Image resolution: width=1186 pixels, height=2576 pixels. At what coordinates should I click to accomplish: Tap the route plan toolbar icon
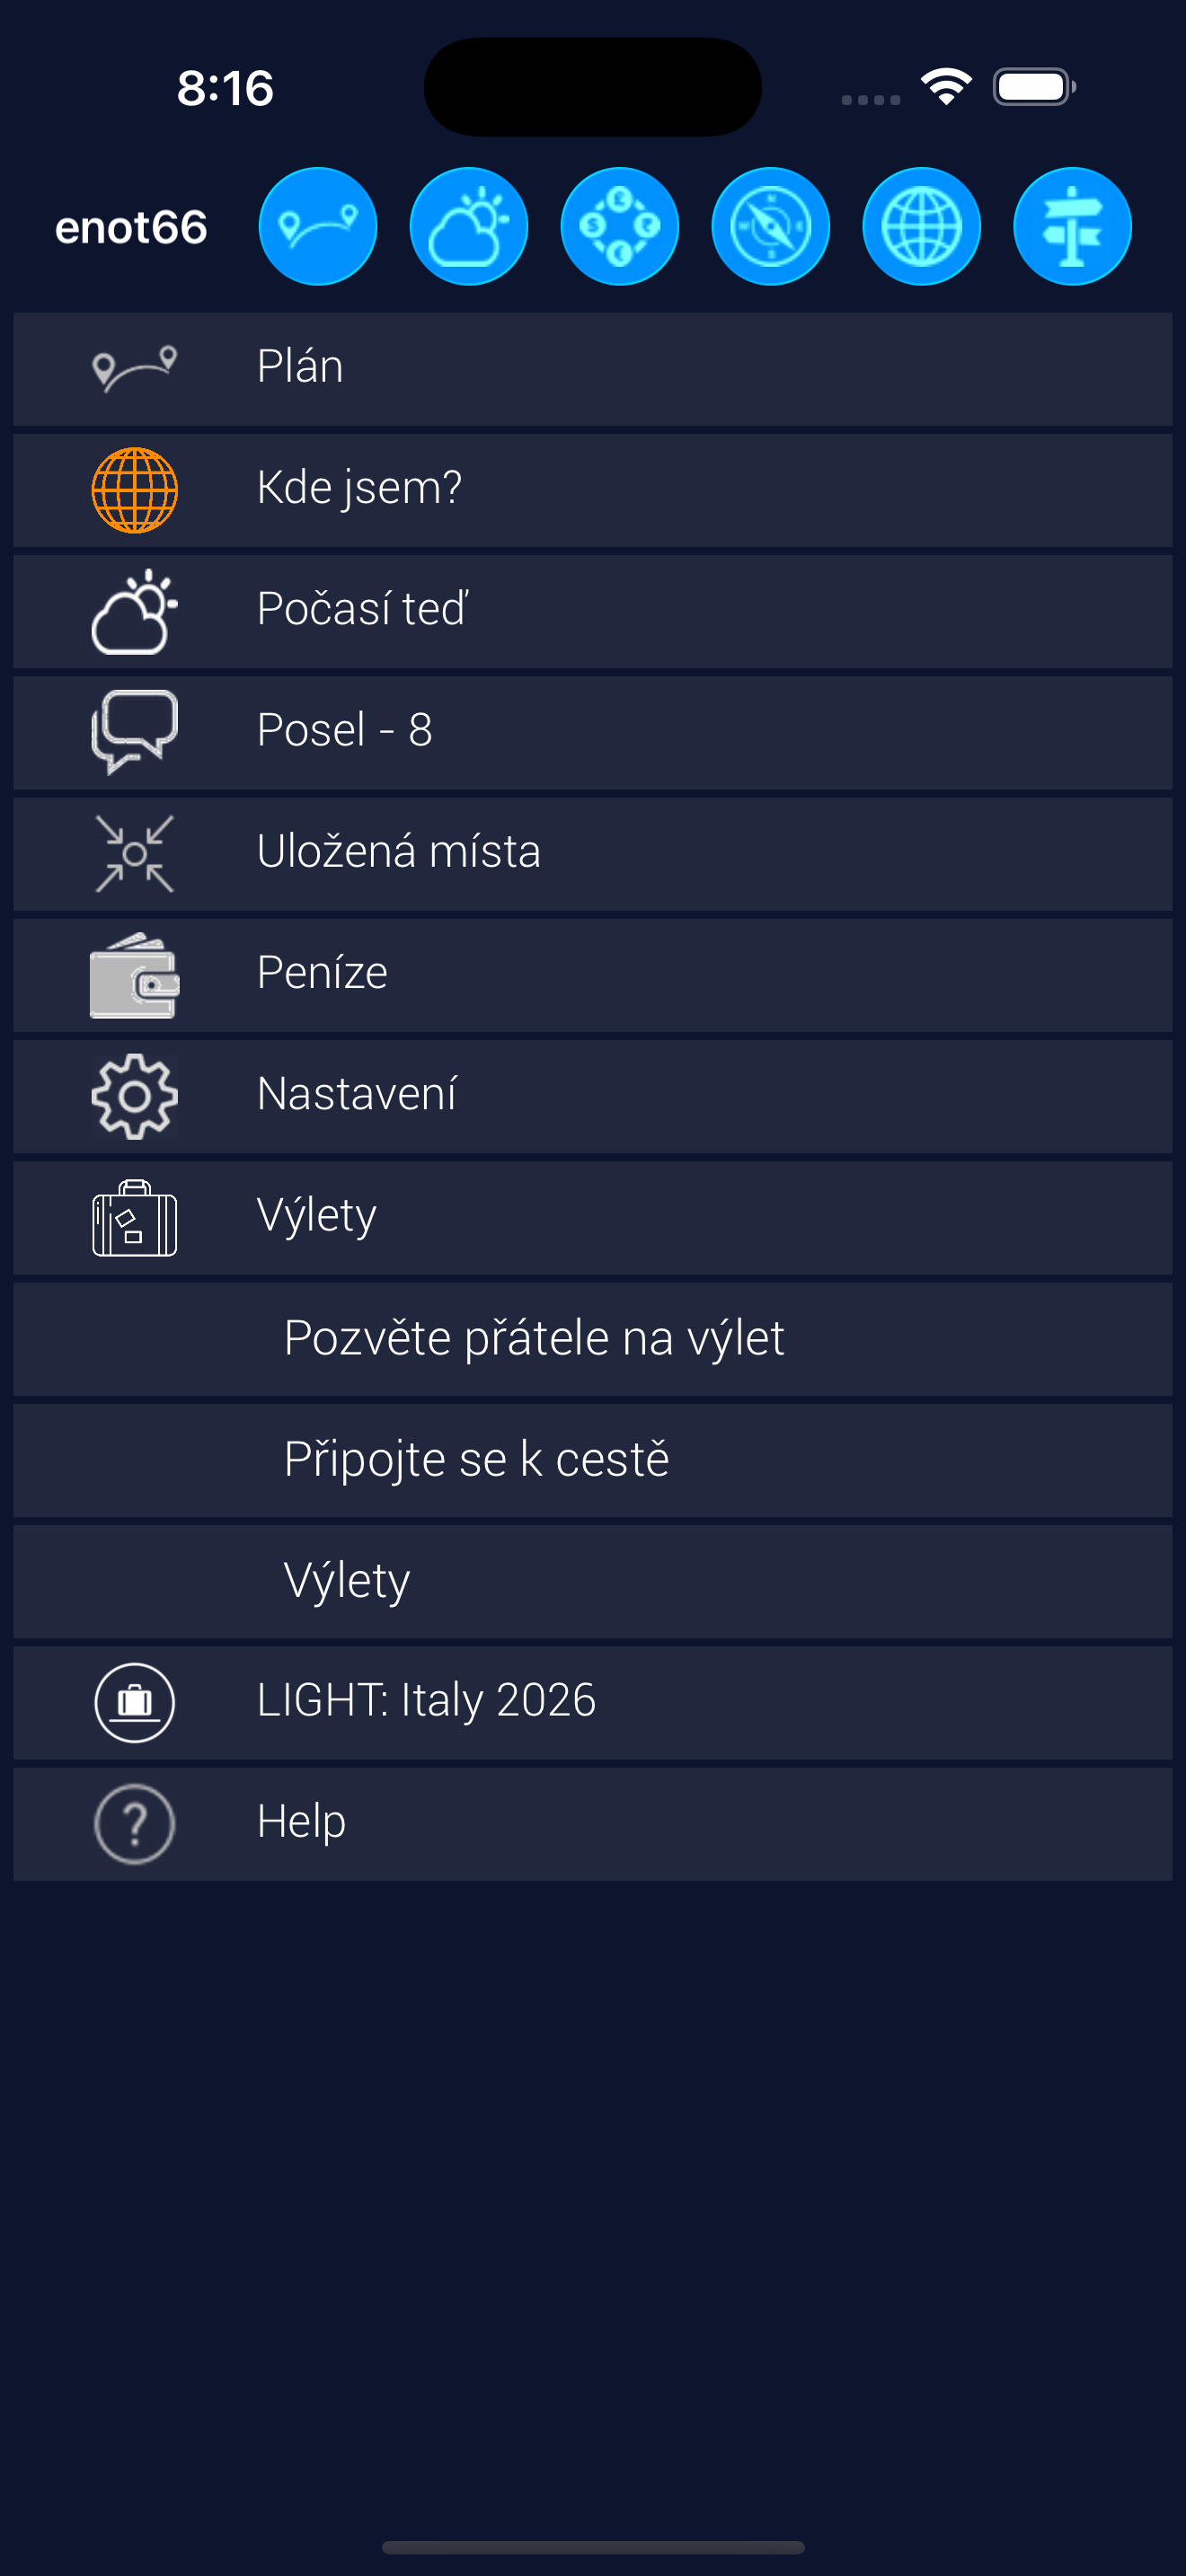coord(317,227)
